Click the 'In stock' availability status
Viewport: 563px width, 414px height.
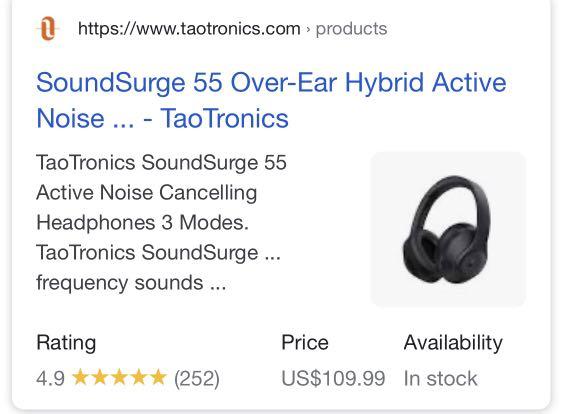pyautogui.click(x=441, y=378)
